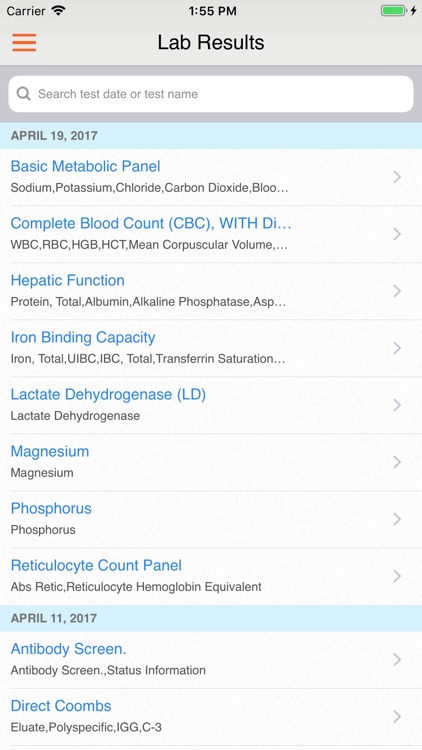Click the April 11, 2017 section header

click(x=211, y=618)
